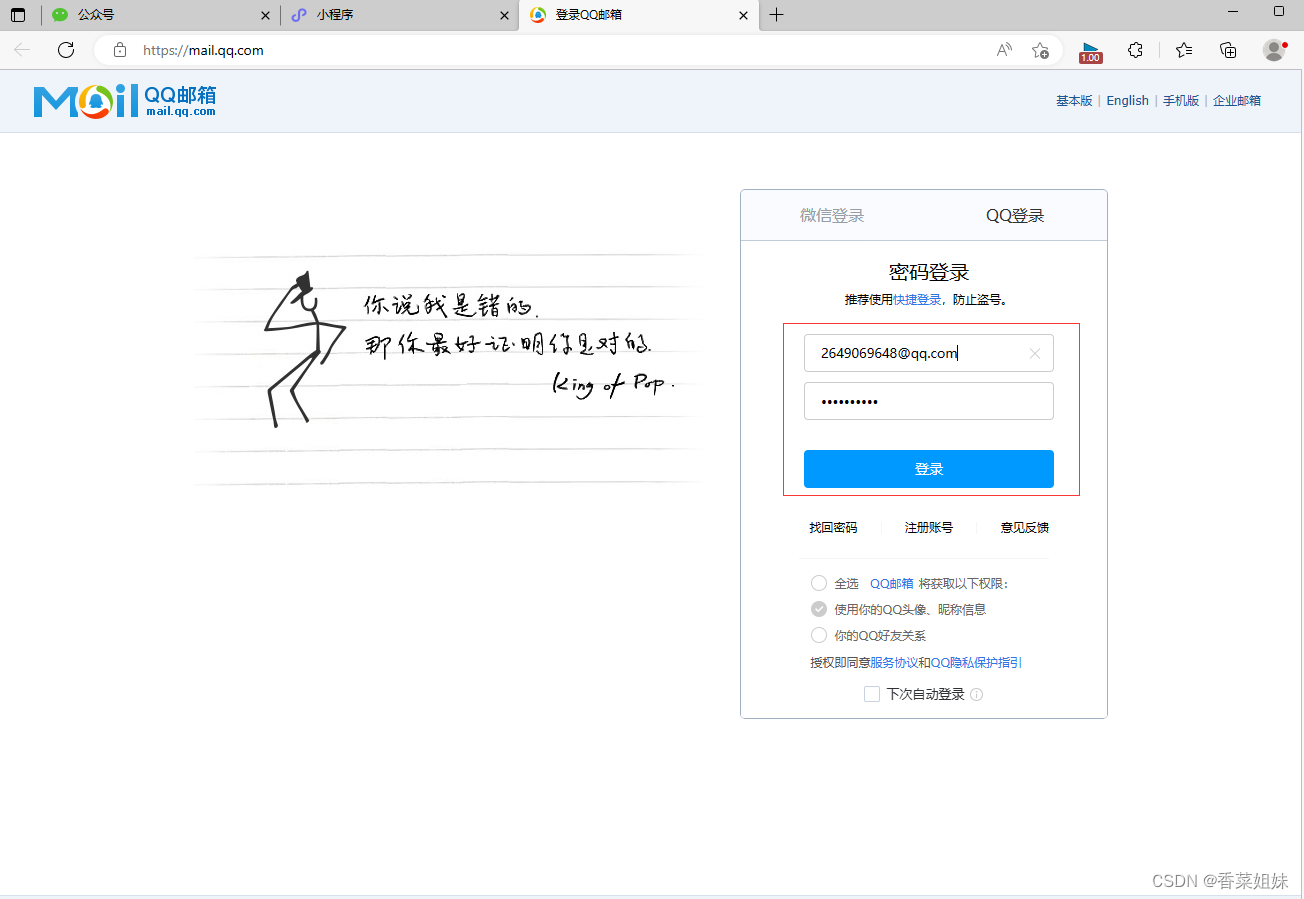Click the QQ邮箱 link in permissions text
The image size is (1304, 899).
(x=892, y=583)
